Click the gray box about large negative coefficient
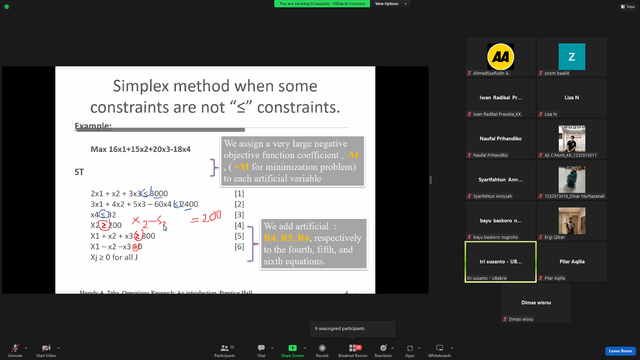Image resolution: width=640 pixels, height=360 pixels. tap(292, 161)
